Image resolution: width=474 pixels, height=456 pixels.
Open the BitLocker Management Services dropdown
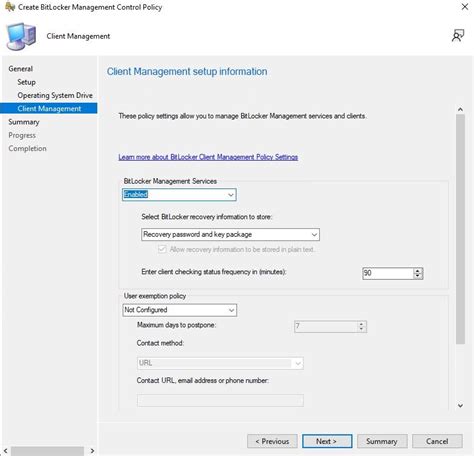click(179, 195)
